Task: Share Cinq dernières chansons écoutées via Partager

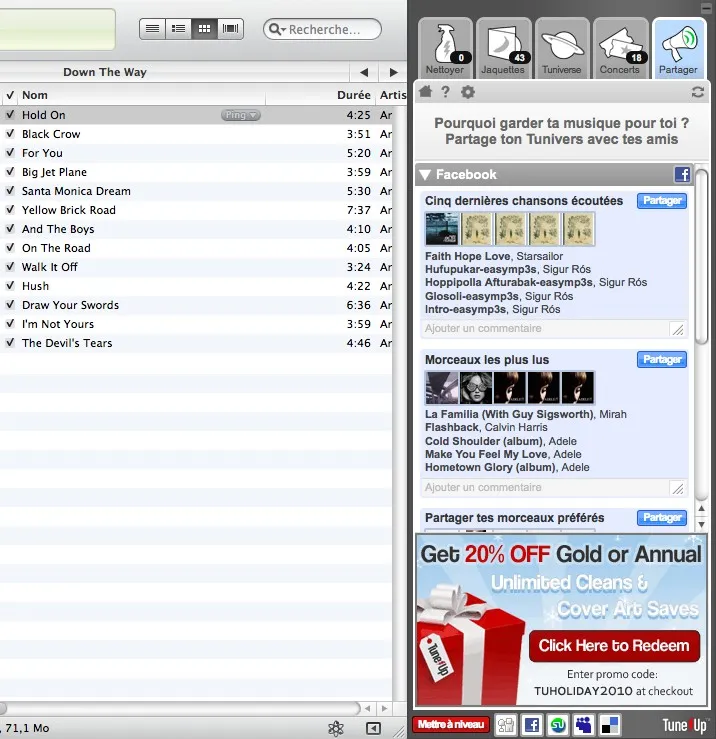Action: (662, 201)
